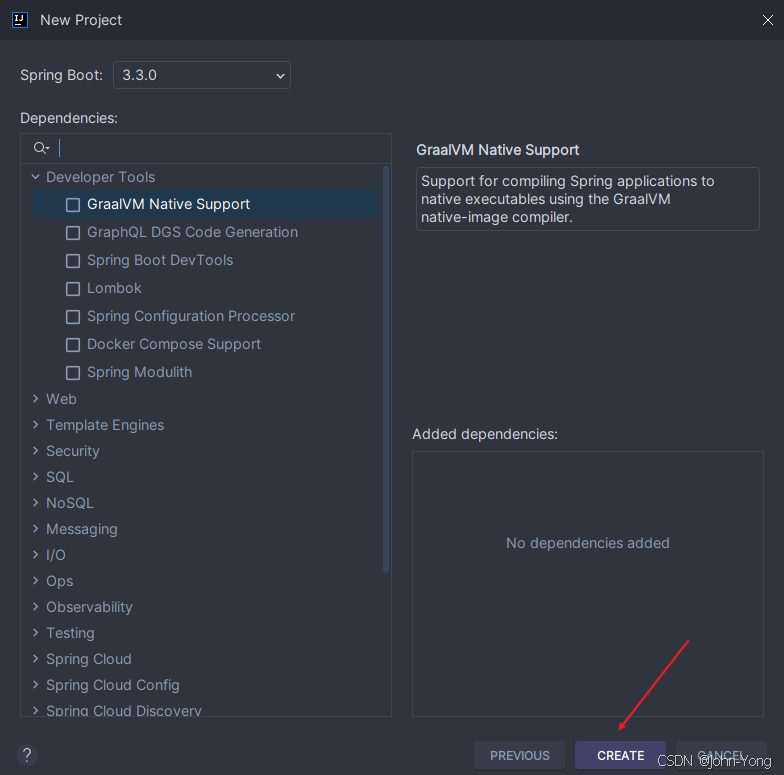Click the Web category label
The height and width of the screenshot is (775, 784).
coord(61,399)
